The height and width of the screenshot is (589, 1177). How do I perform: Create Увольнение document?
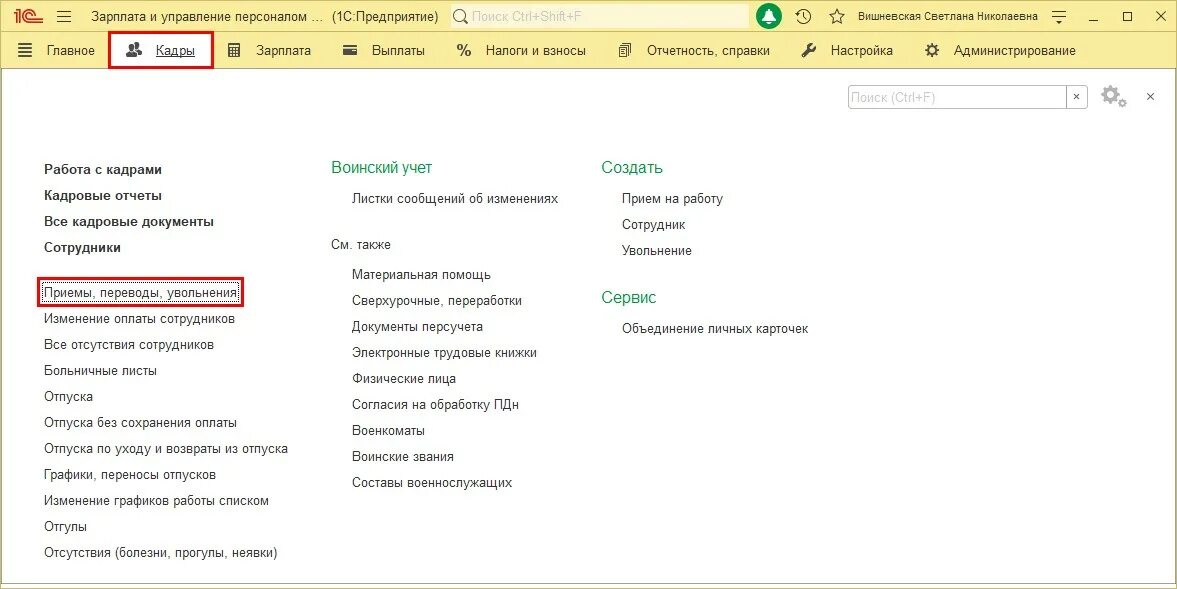click(657, 251)
